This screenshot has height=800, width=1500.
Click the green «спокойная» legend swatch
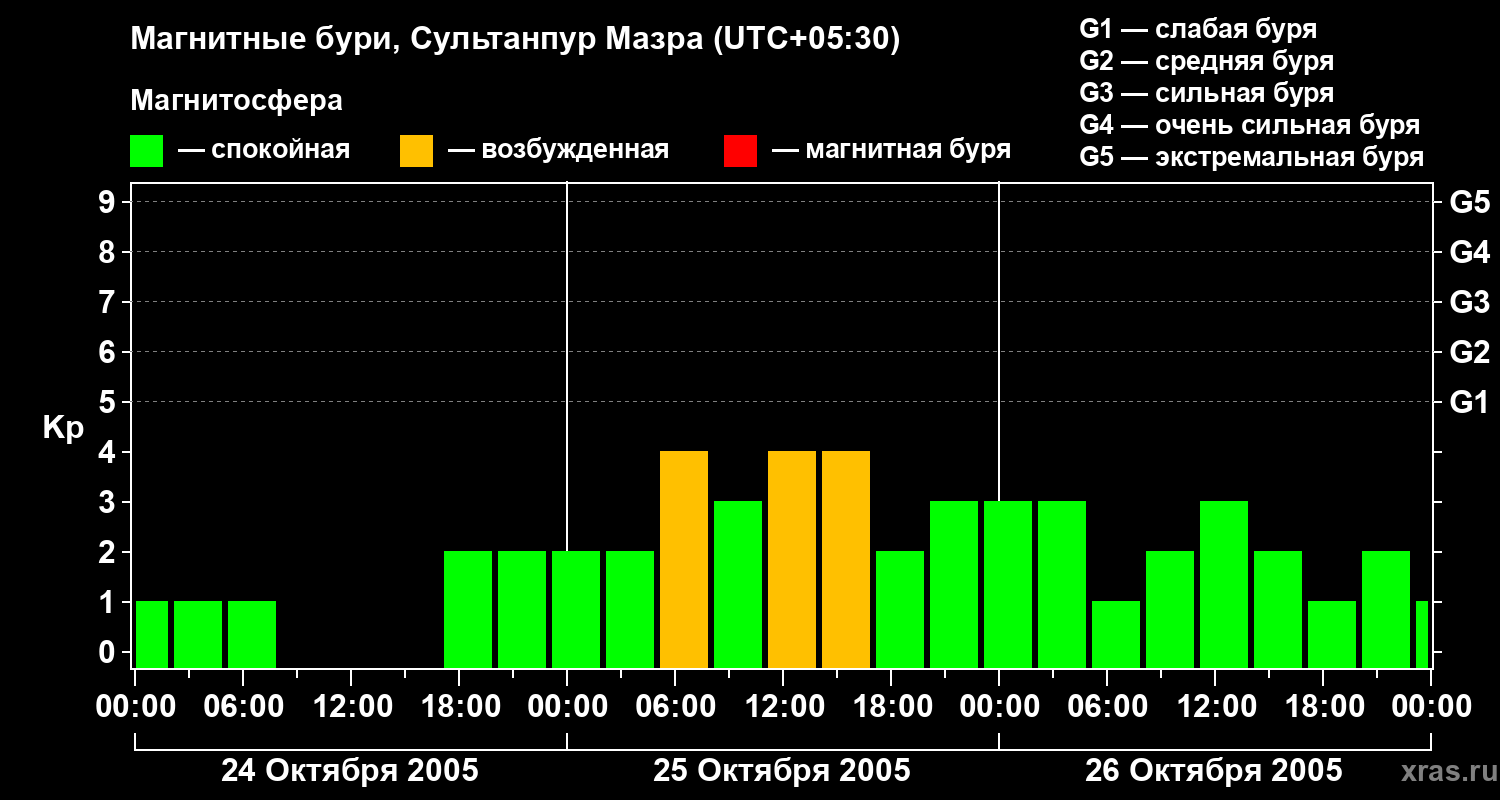pos(147,151)
